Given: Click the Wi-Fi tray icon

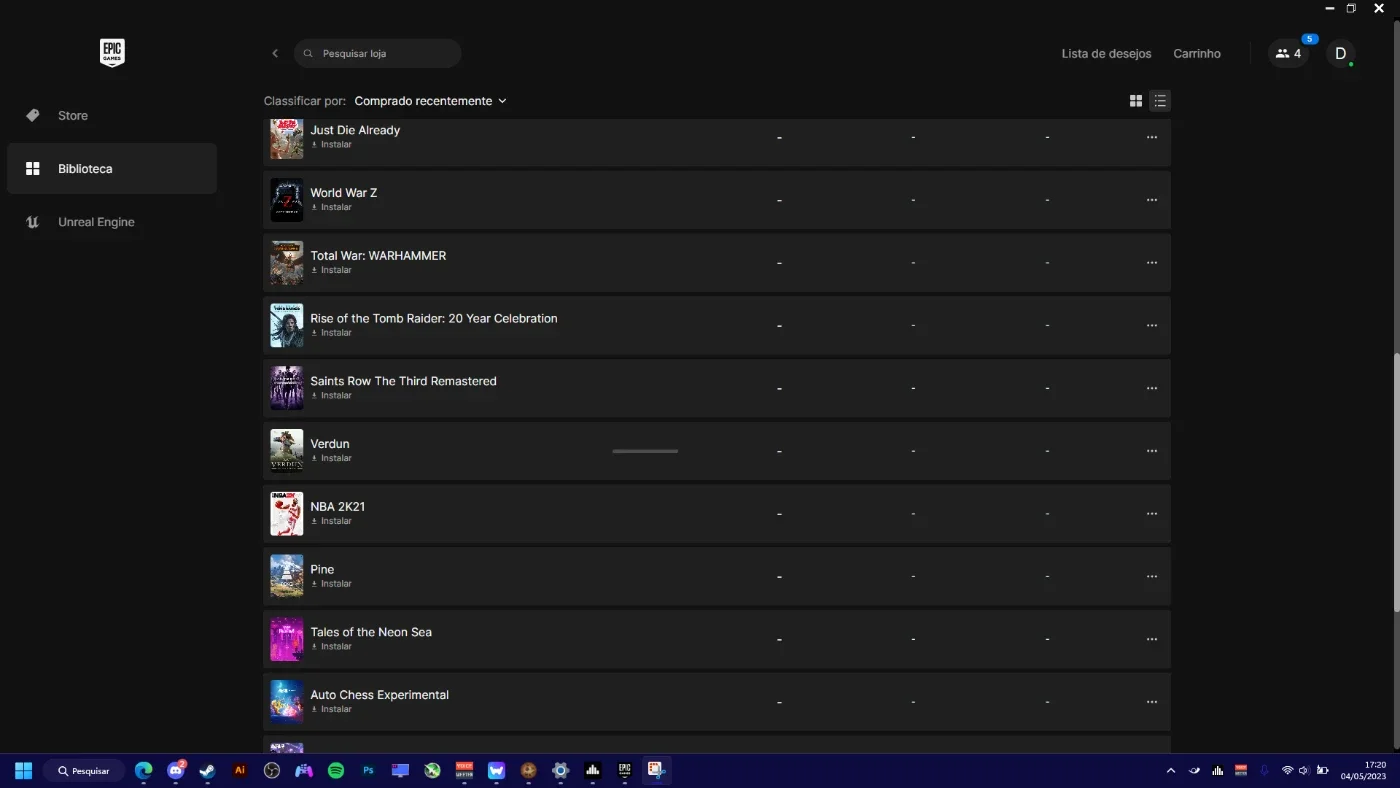Looking at the screenshot, I should 1287,771.
